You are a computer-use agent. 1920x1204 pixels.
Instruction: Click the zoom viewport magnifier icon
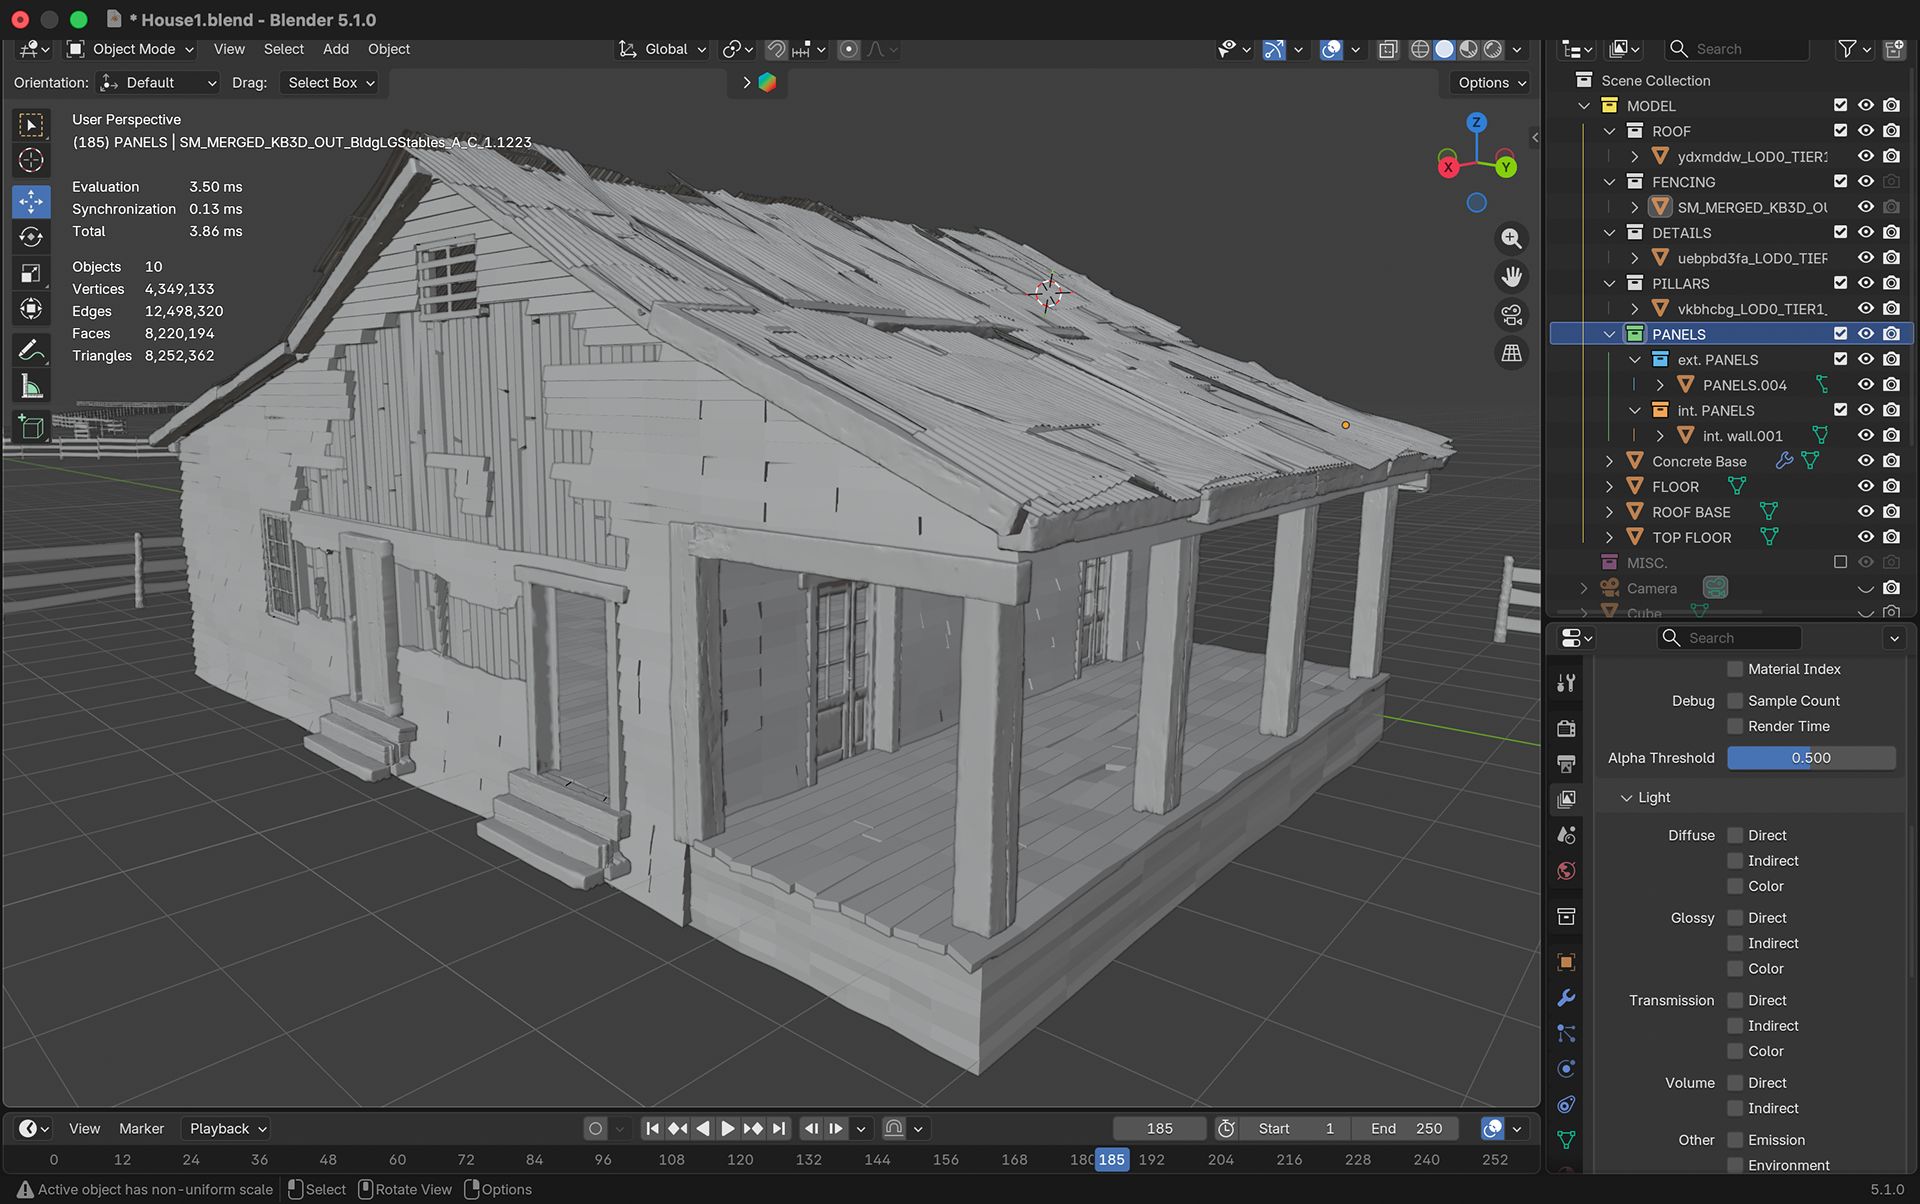point(1511,239)
